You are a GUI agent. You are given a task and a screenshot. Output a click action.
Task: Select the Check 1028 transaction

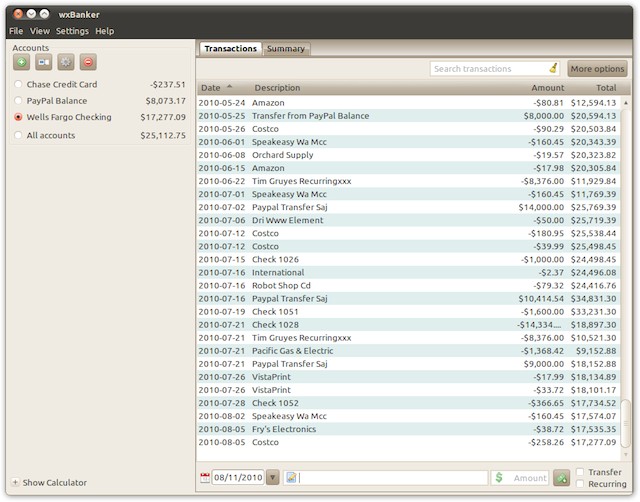pyautogui.click(x=408, y=325)
